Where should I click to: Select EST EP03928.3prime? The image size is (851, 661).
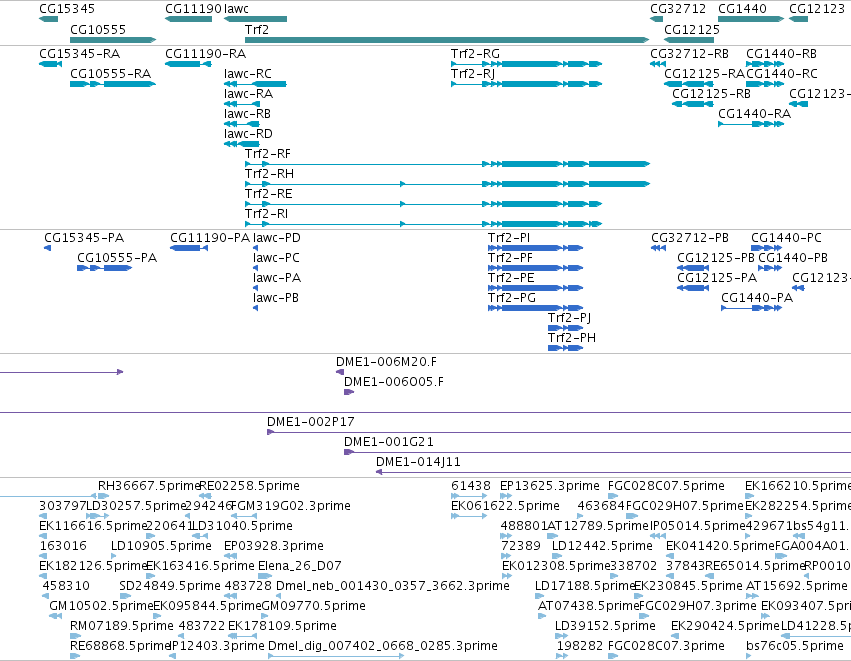[x=231, y=556]
